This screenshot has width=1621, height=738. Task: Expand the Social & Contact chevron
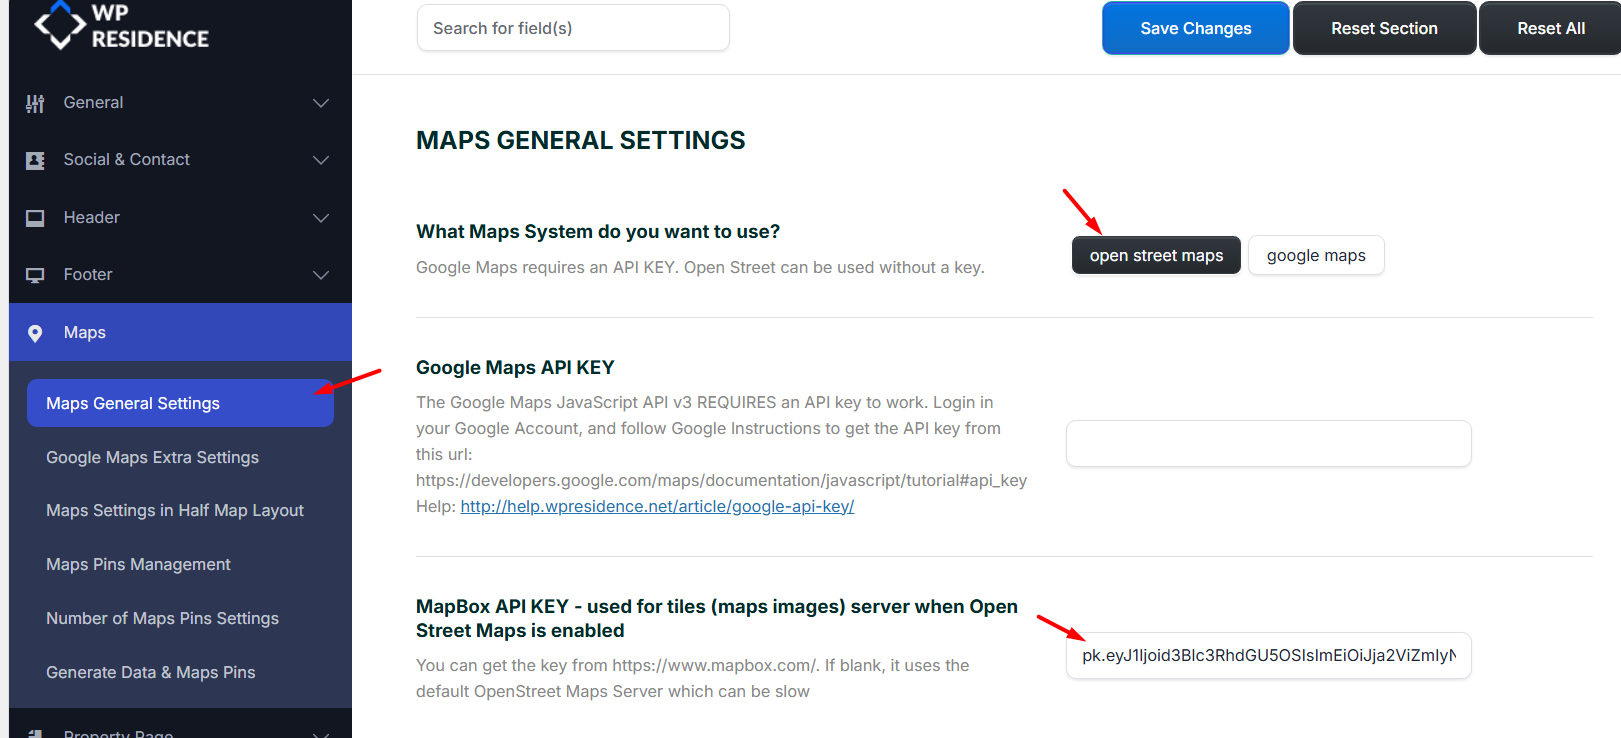321,160
